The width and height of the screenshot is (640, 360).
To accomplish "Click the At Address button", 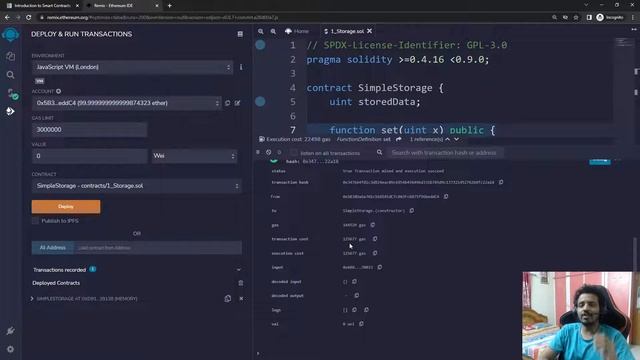I will click(x=53, y=248).
